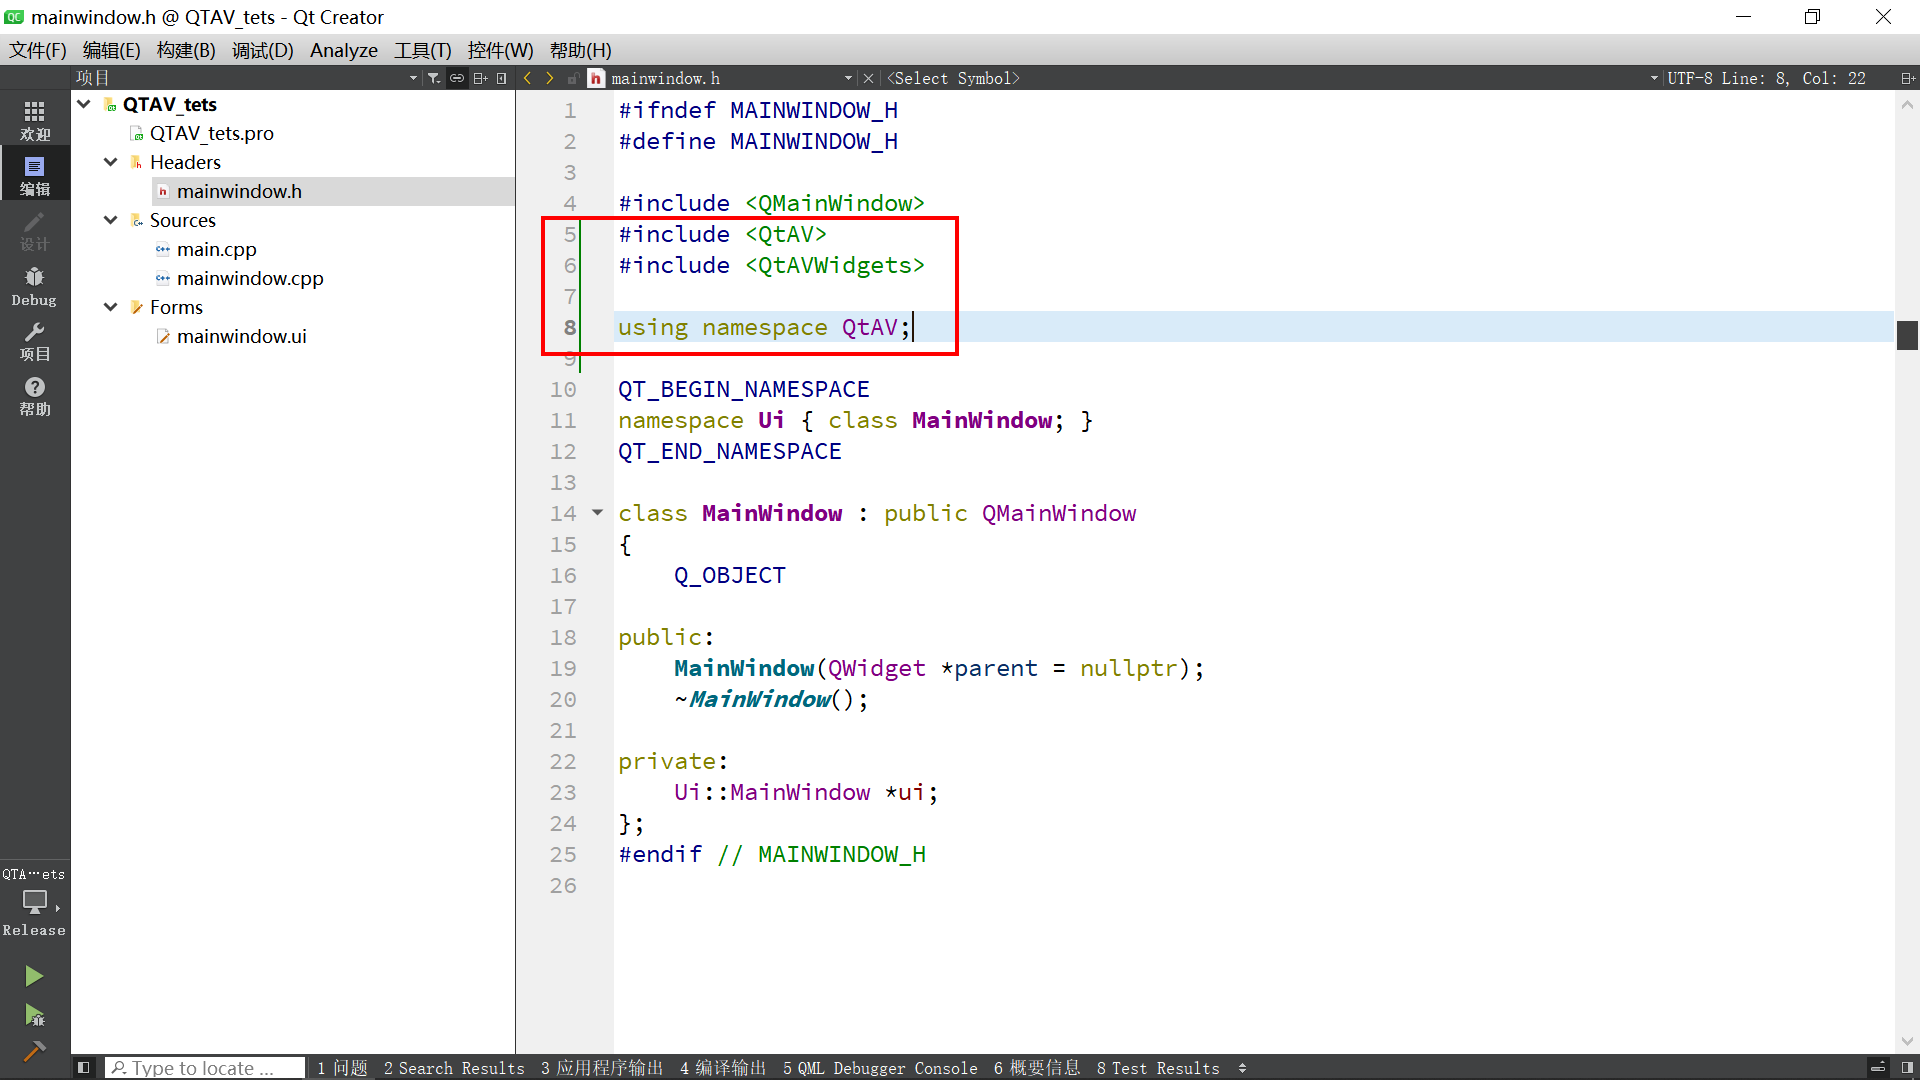Collapse the Sources folder in tree
The width and height of the screenshot is (1920, 1080).
(x=111, y=220)
